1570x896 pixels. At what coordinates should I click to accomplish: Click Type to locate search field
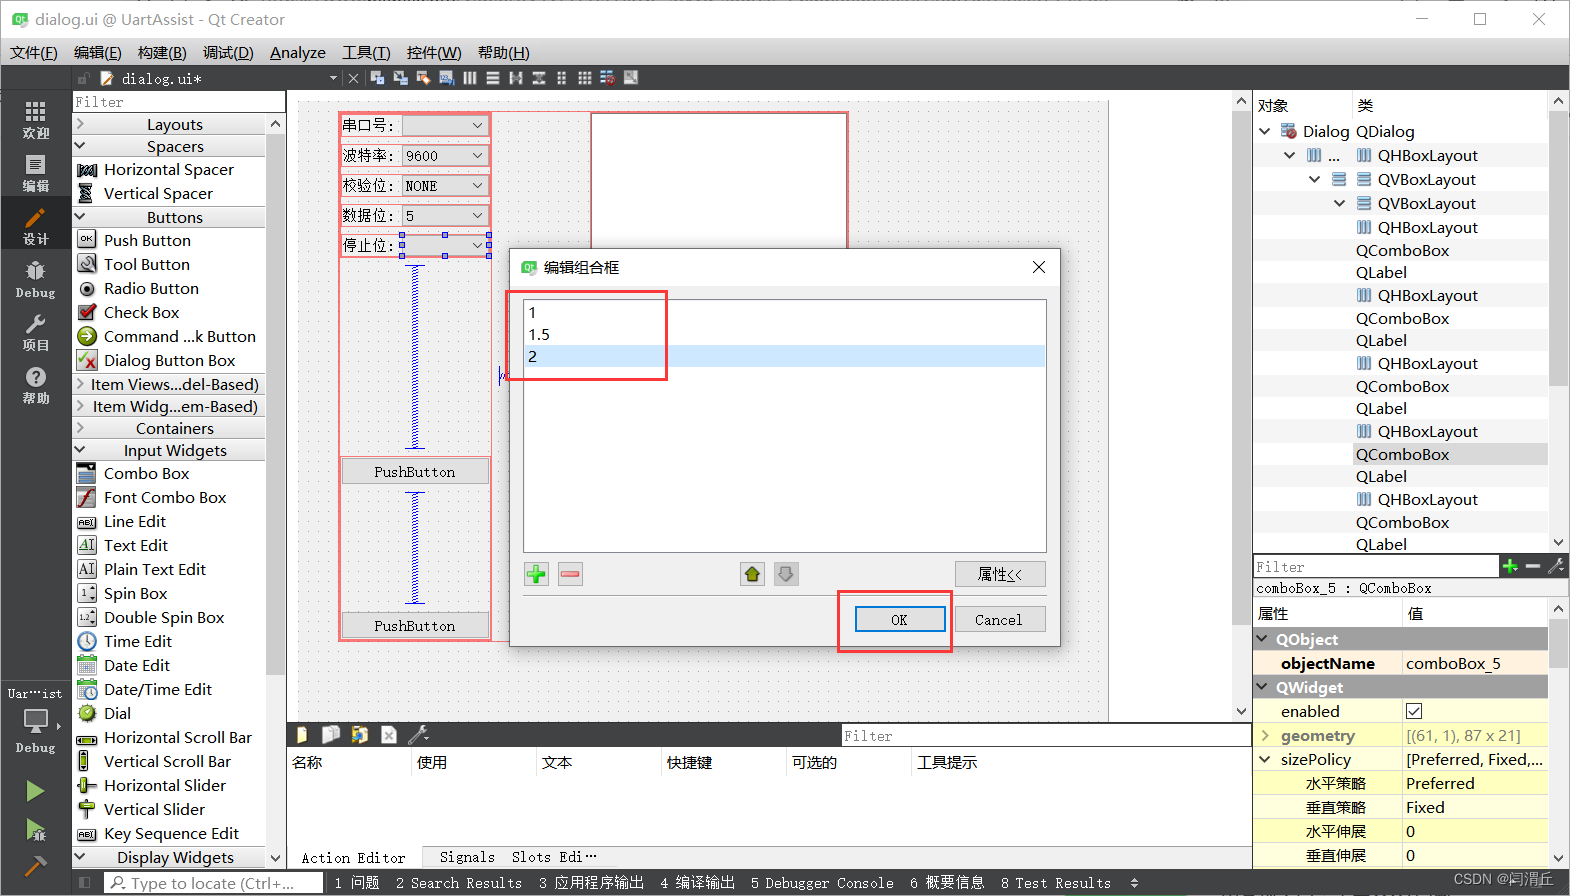point(213,883)
